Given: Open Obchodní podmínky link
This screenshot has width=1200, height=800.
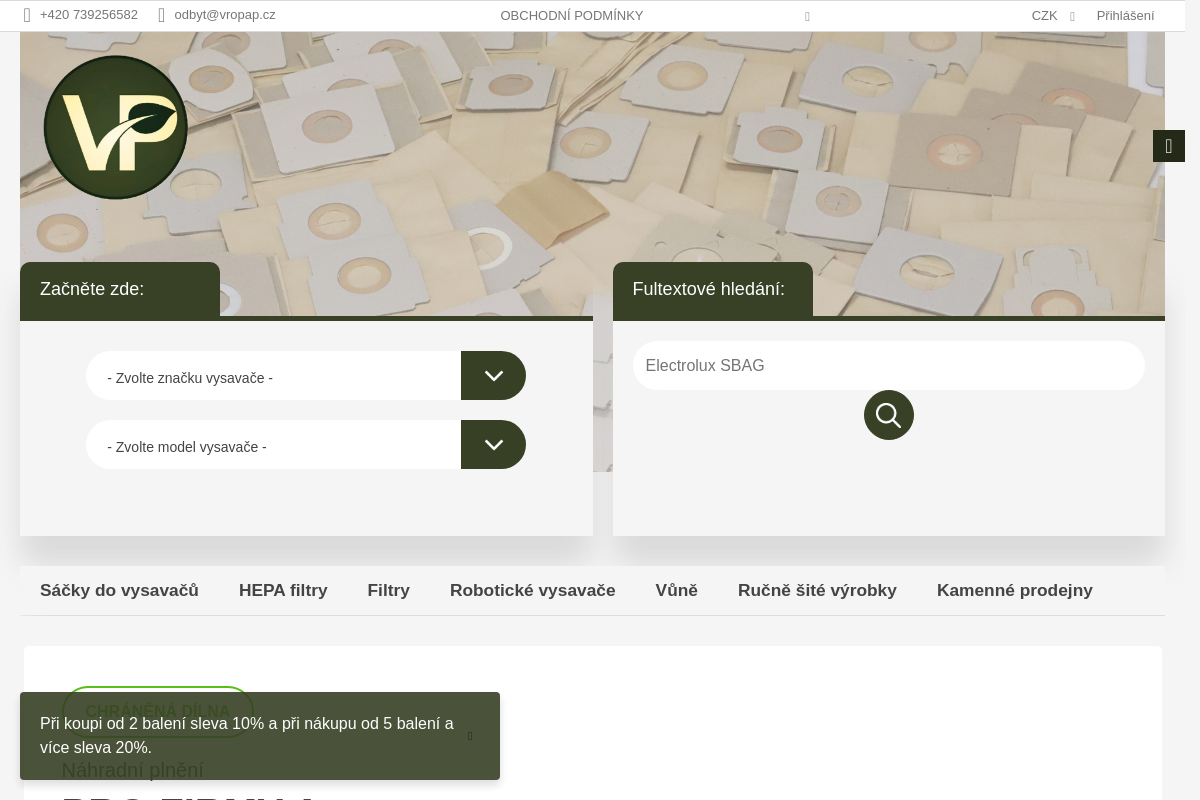Looking at the screenshot, I should [x=572, y=16].
